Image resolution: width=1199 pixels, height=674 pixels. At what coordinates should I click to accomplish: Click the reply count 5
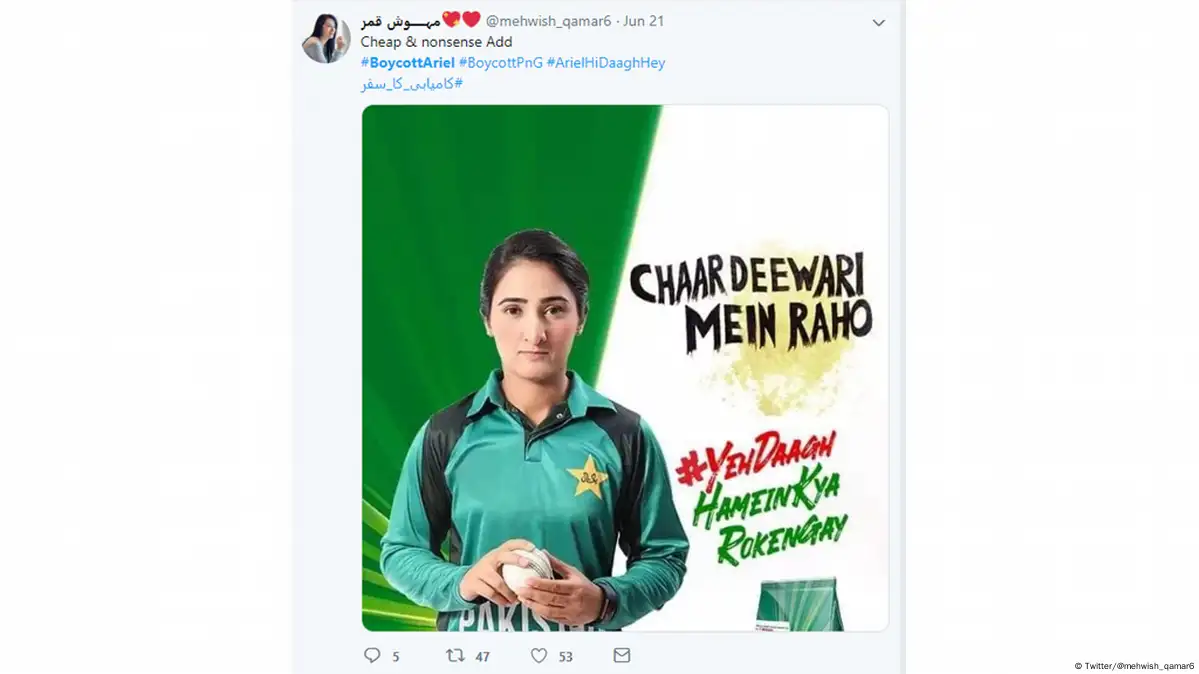pyautogui.click(x=395, y=656)
